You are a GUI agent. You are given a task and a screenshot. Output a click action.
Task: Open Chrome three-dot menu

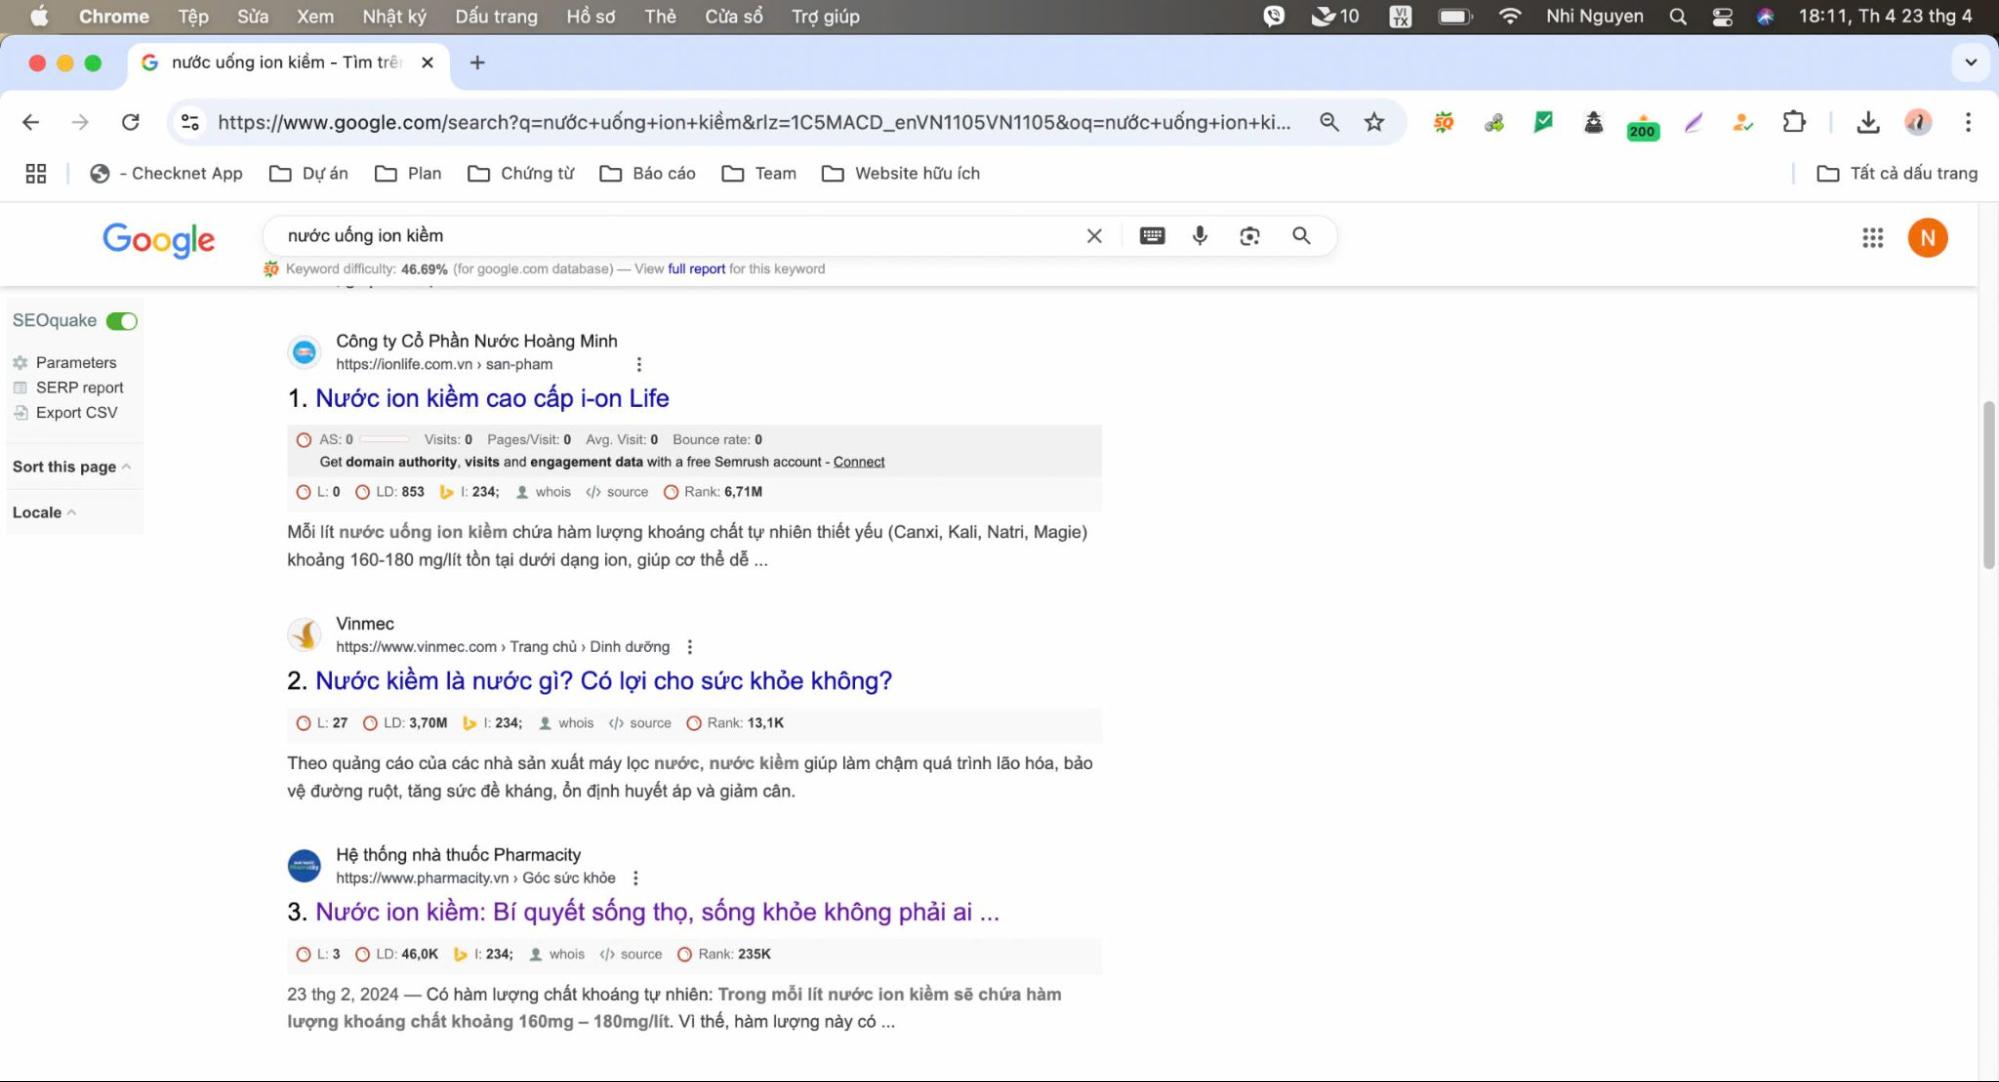[1967, 122]
